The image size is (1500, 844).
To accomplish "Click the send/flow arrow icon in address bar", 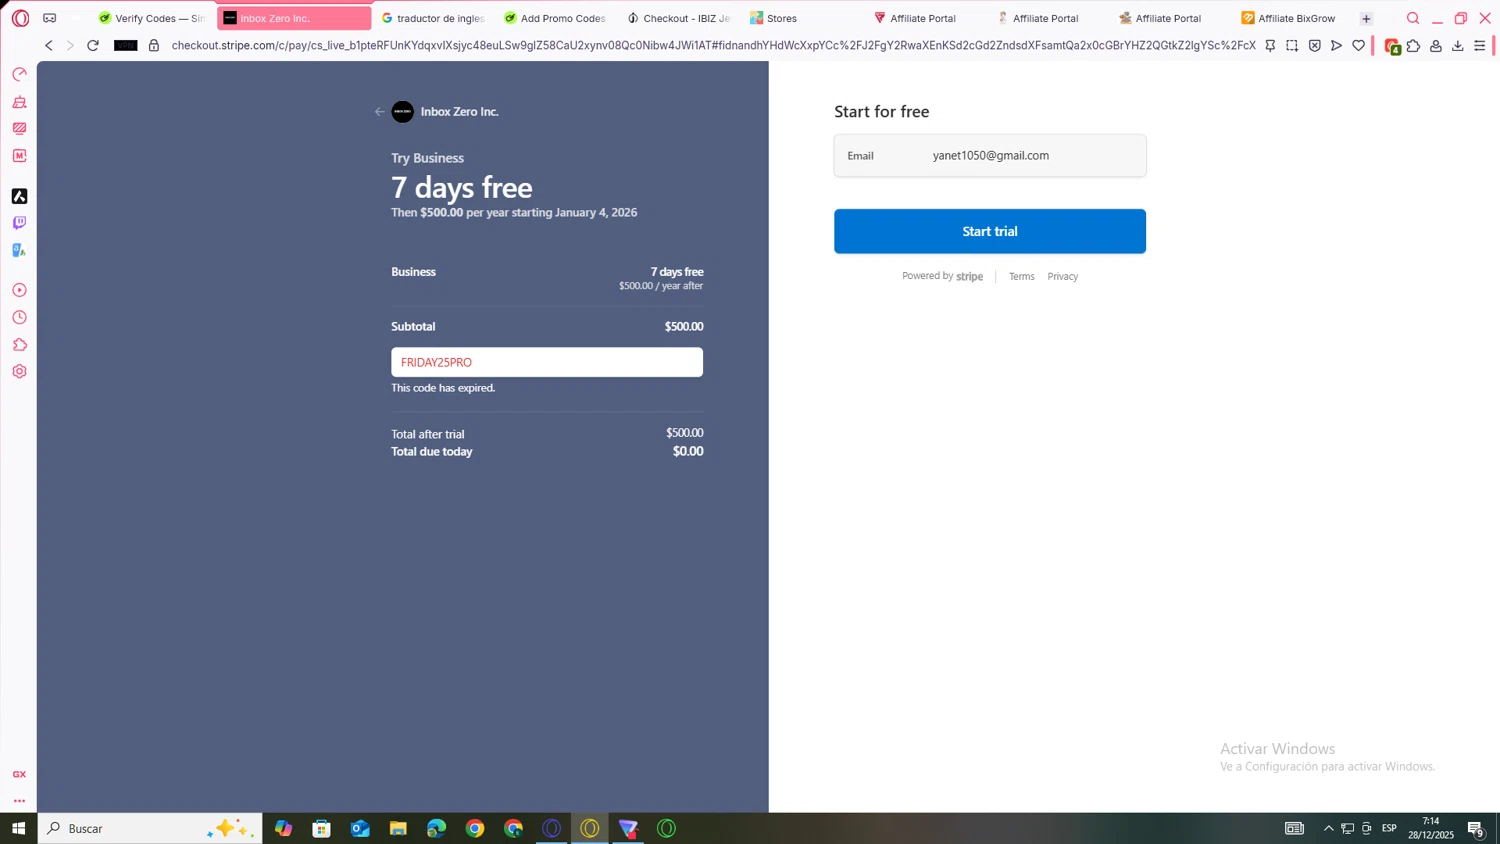I will tap(1337, 45).
